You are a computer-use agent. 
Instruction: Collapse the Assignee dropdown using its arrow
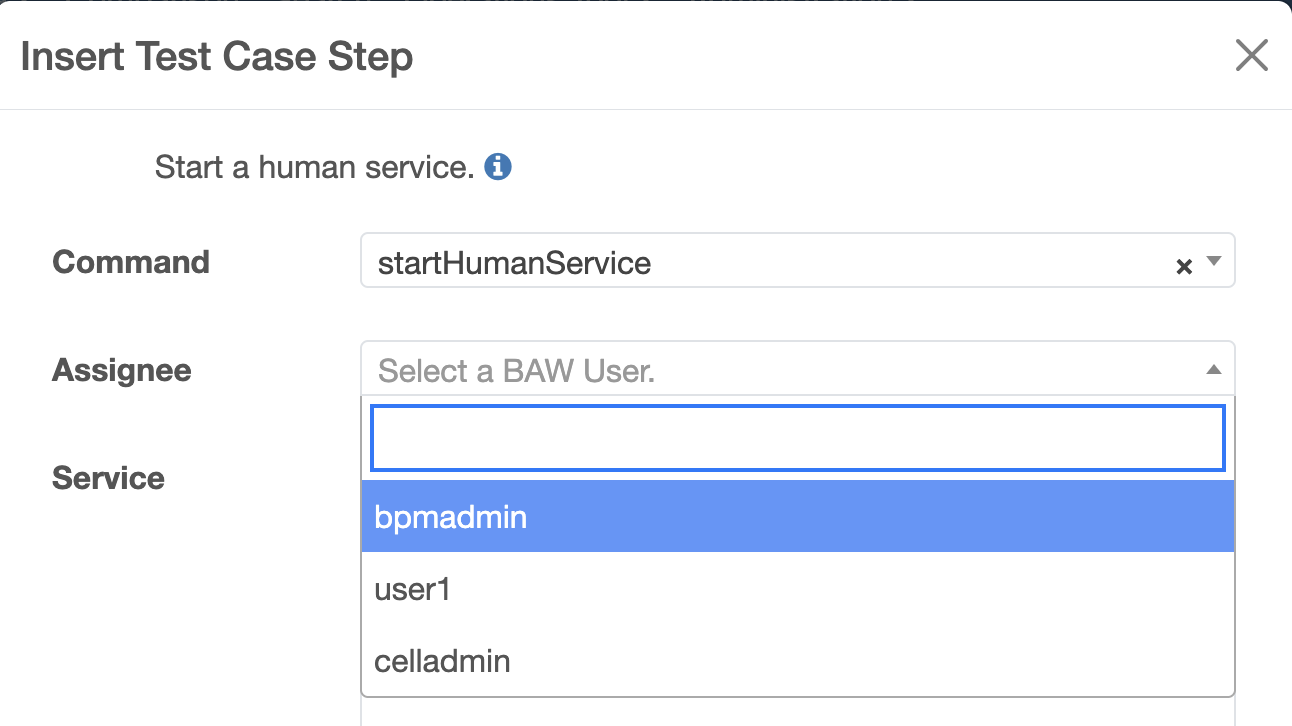pos(1214,370)
